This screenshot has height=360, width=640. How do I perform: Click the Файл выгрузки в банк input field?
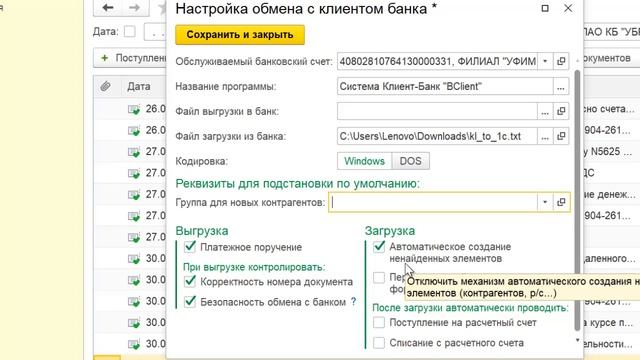(x=437, y=111)
